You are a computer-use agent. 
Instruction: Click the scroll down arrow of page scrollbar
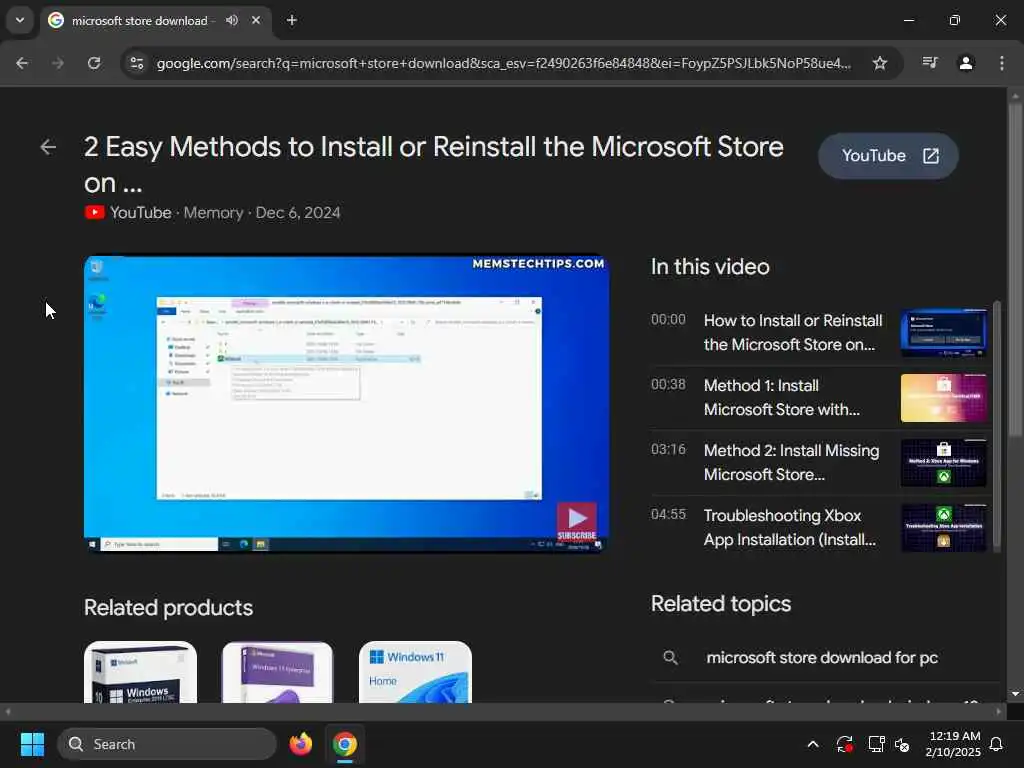click(1015, 694)
